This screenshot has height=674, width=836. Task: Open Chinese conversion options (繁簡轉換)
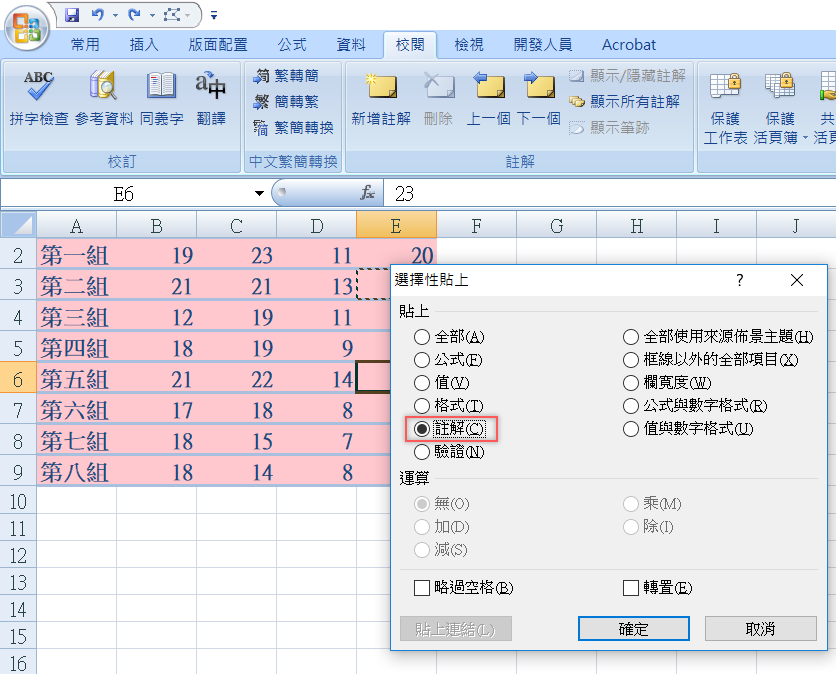(x=294, y=127)
